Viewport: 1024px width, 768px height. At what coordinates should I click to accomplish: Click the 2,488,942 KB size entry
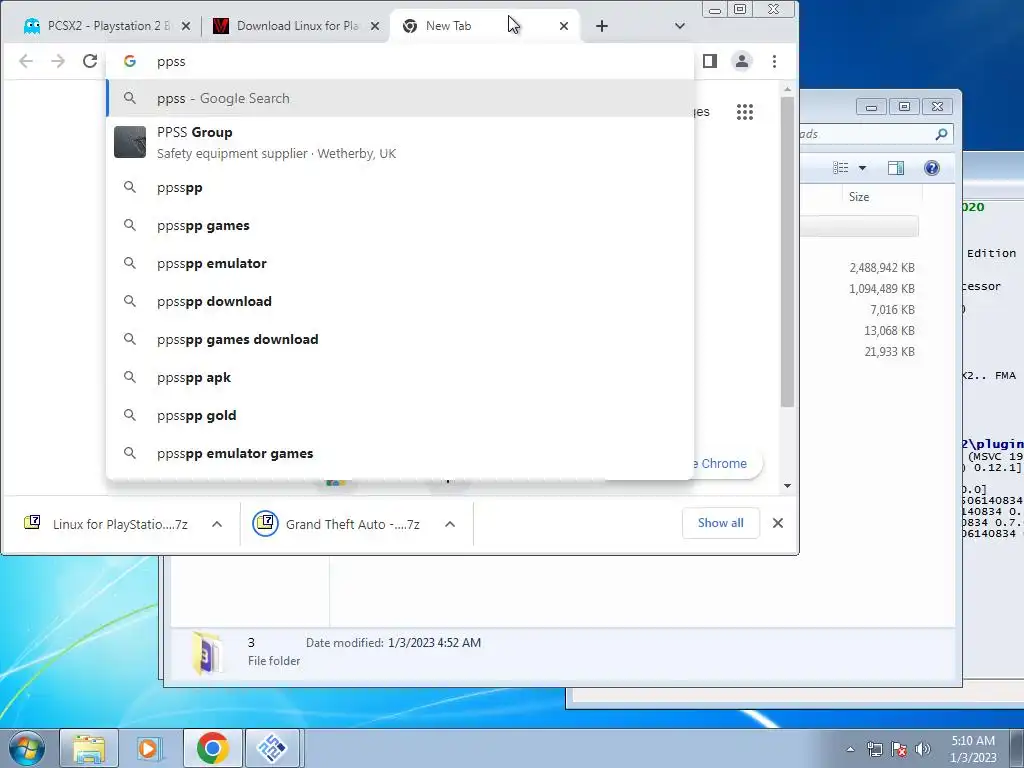point(882,268)
